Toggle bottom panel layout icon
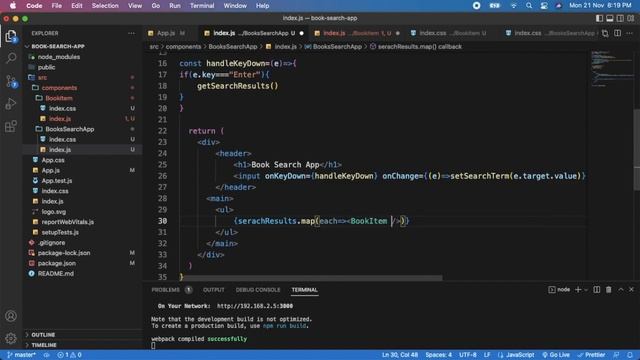This screenshot has height=360, width=640. pos(610,18)
